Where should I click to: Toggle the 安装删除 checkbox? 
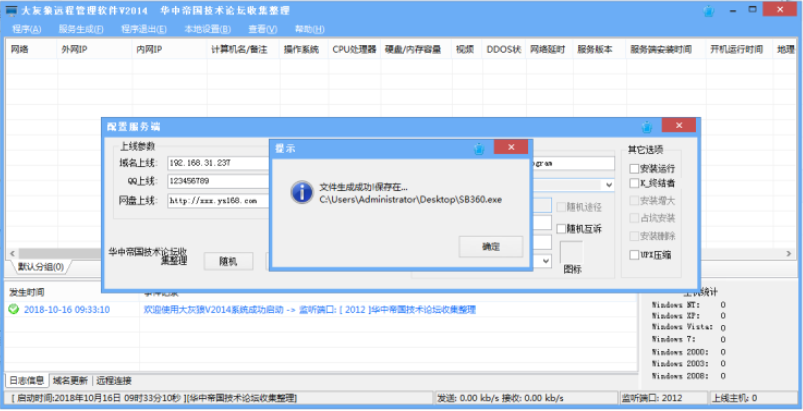tap(635, 236)
